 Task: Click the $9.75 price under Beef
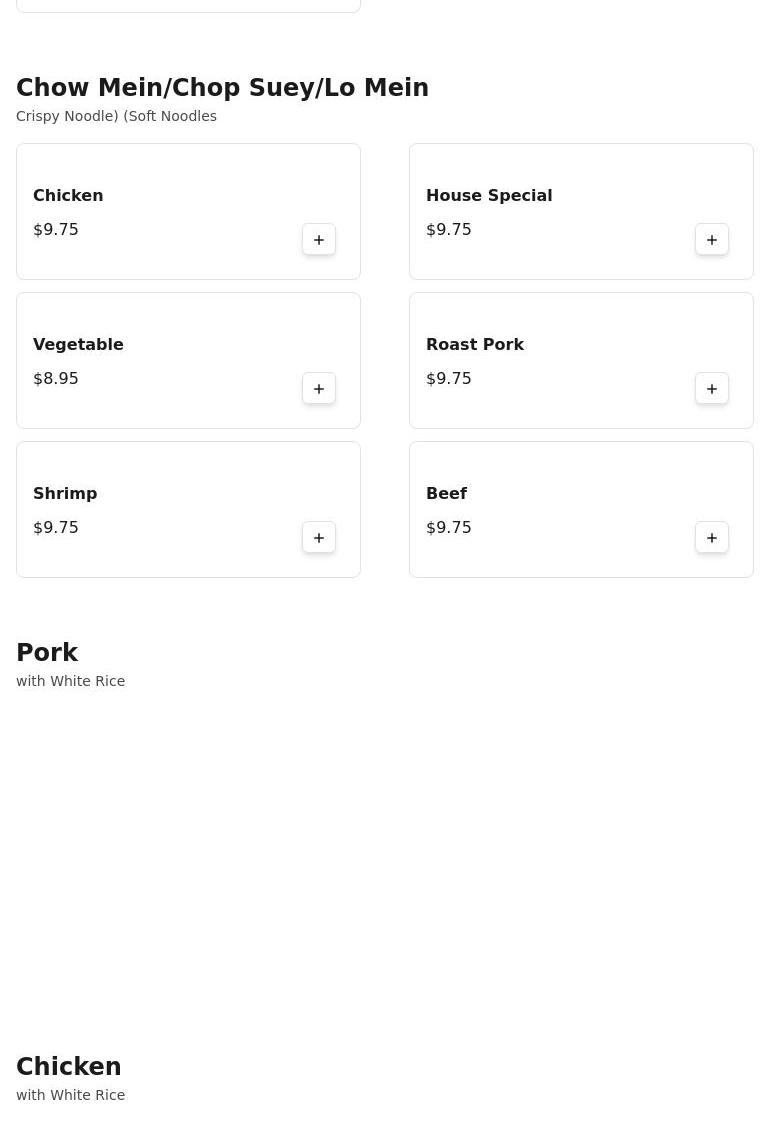[449, 528]
